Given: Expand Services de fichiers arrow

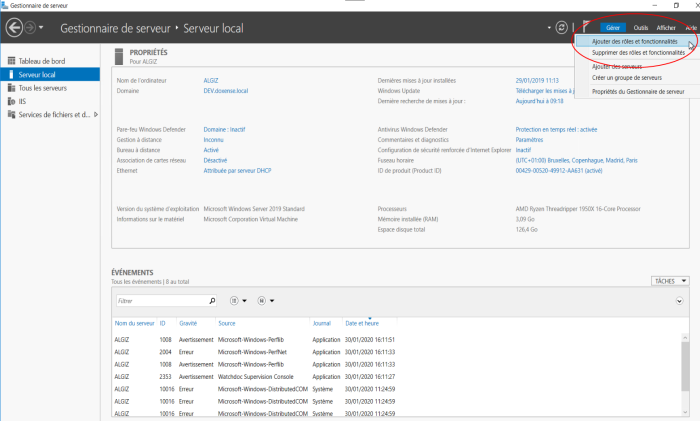Looking at the screenshot, I should coord(95,114).
